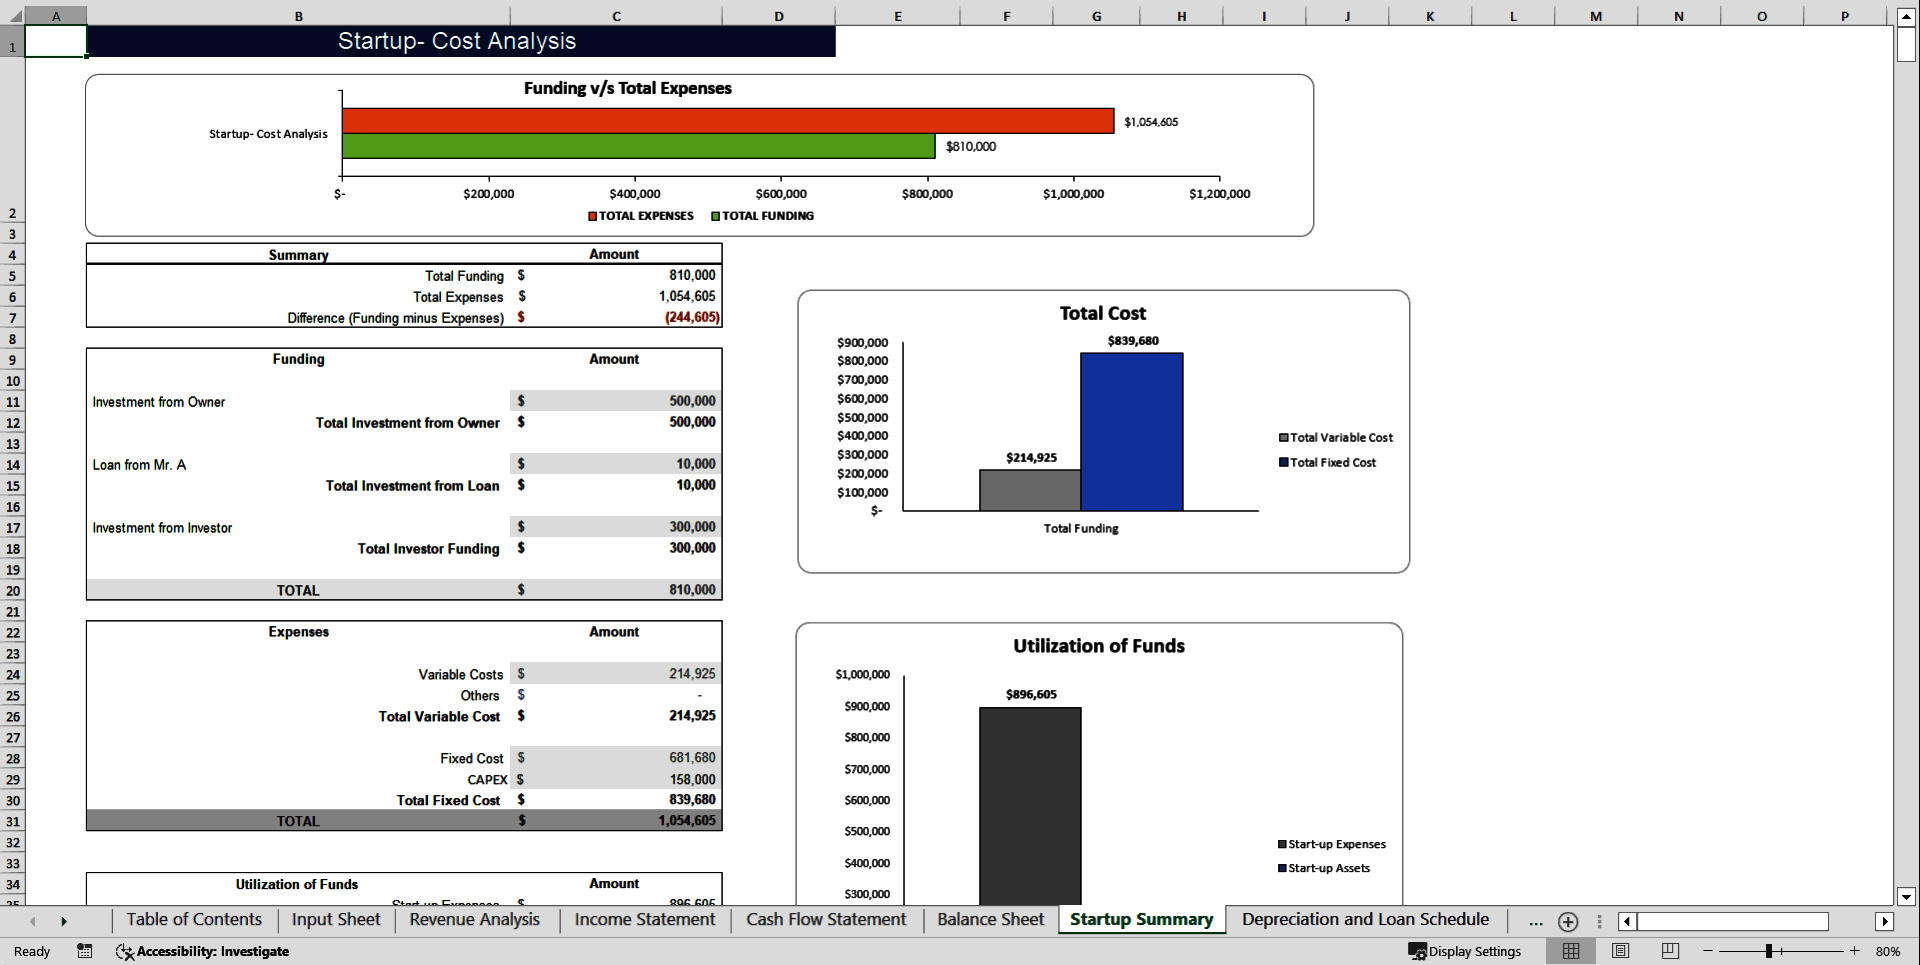Select the Start-up Expenses legend entry
This screenshot has width=1920, height=965.
[x=1331, y=844]
